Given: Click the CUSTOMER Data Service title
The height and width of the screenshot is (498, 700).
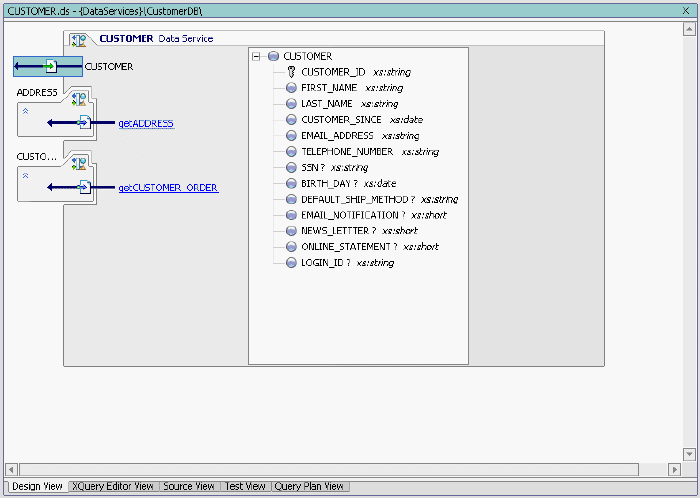Looking at the screenshot, I should click(156, 39).
